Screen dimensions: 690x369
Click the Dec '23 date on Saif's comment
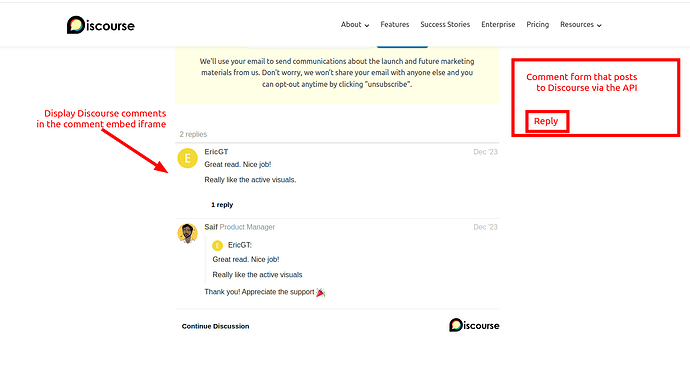(485, 227)
